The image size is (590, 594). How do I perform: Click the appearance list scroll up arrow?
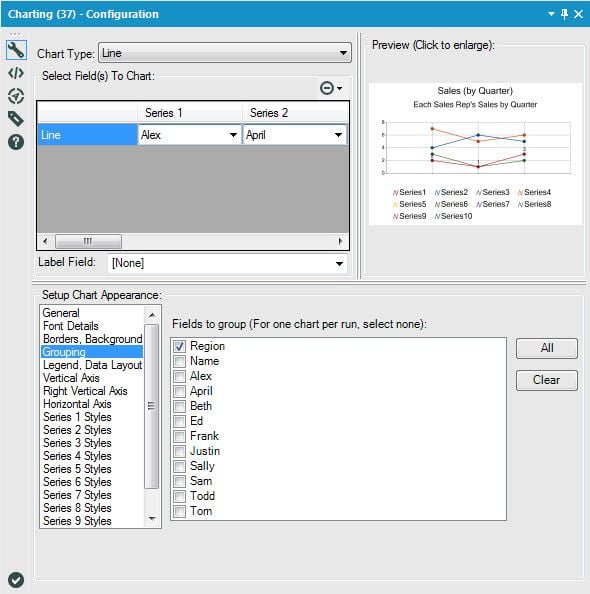click(152, 315)
